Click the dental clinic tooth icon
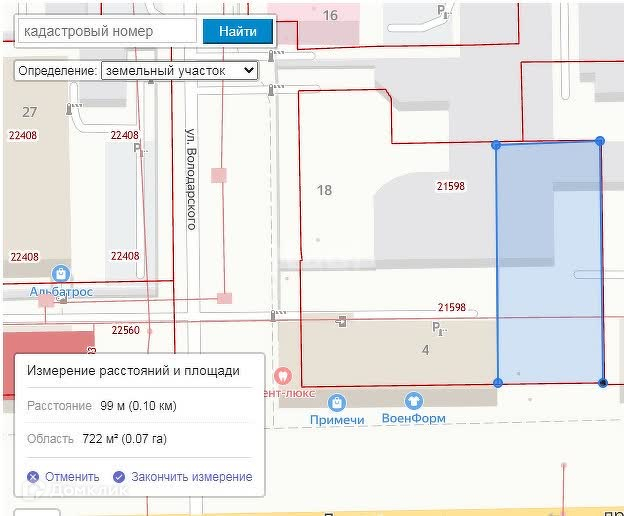The height and width of the screenshot is (516, 624). (283, 376)
